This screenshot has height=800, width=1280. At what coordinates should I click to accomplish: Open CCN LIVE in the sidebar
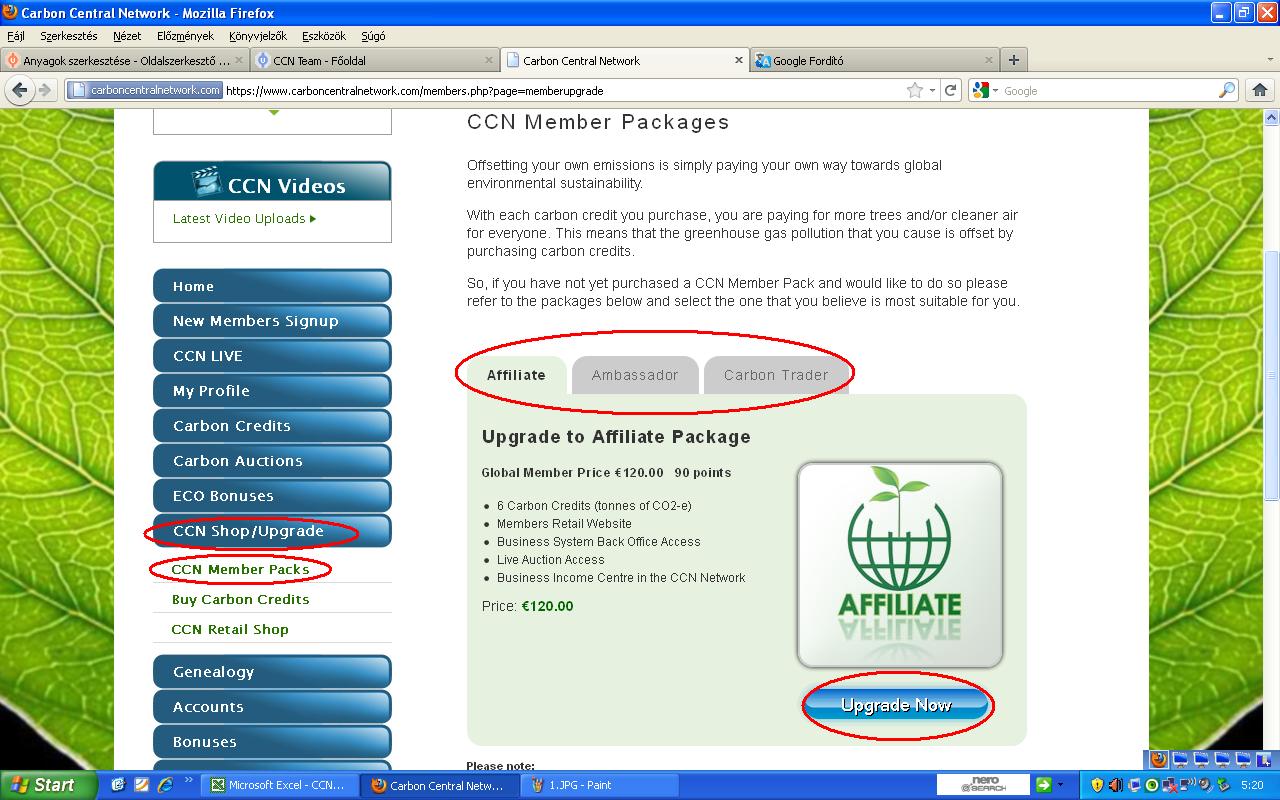272,356
